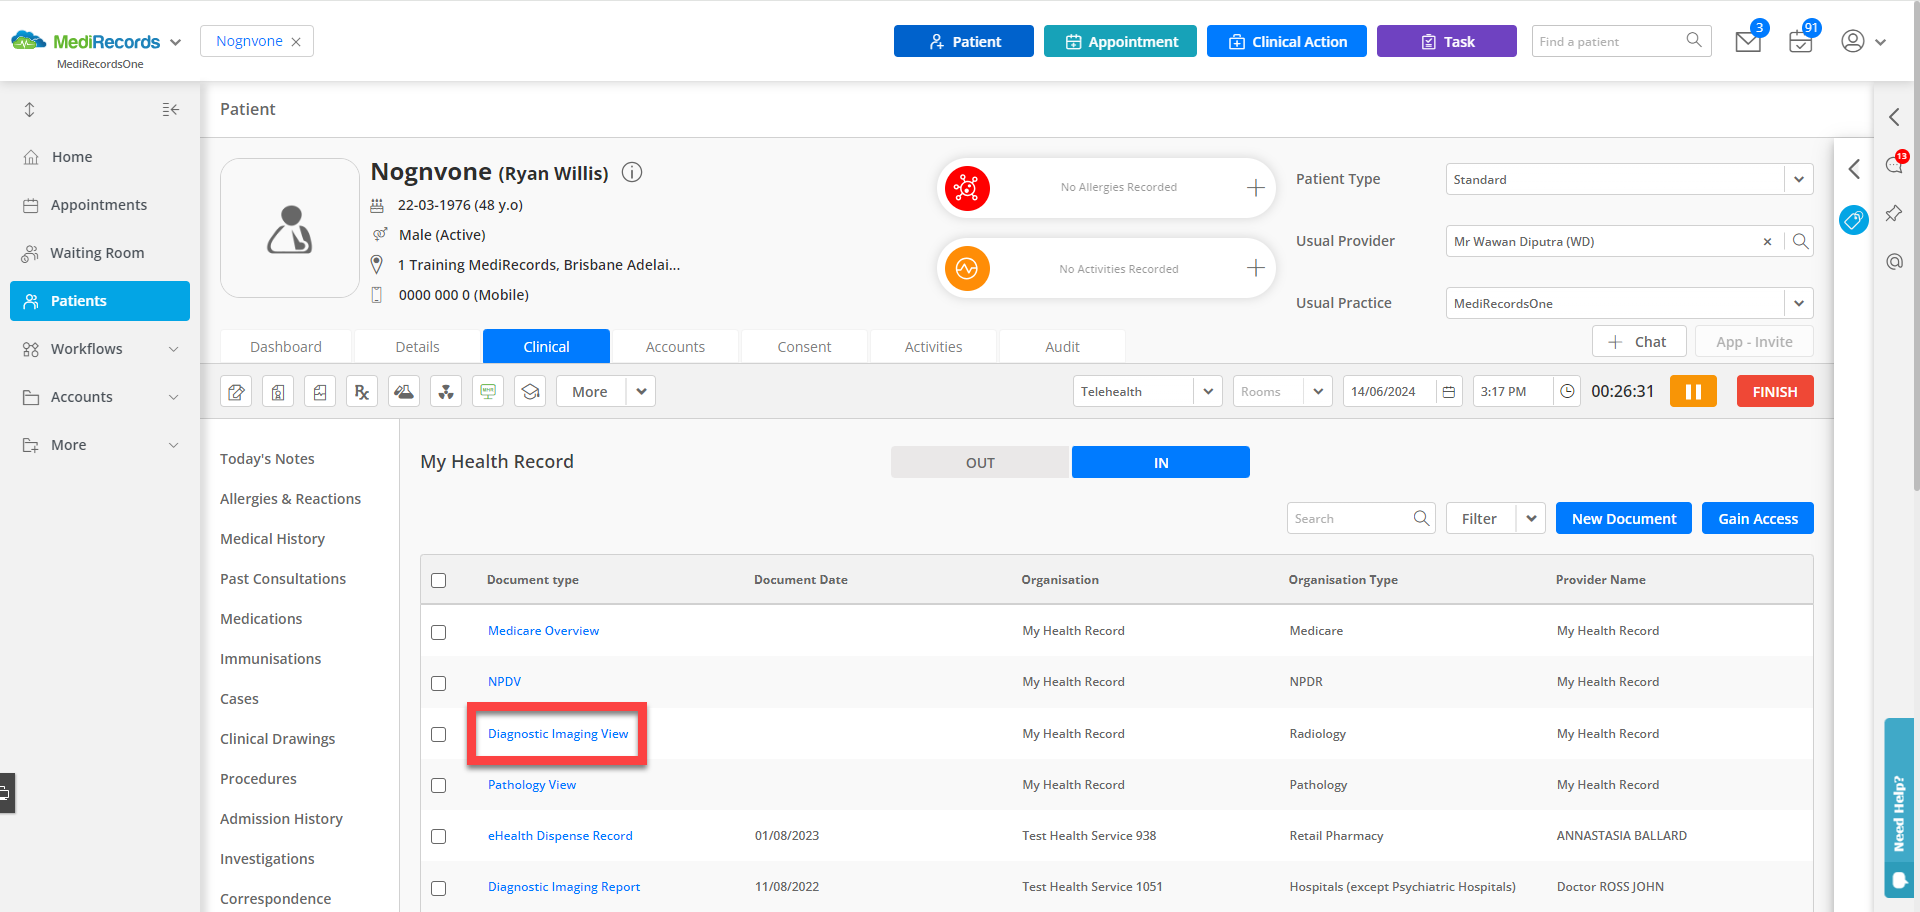Screen dimensions: 1920x912
Task: Open the MHR monitor toolbar icon
Action: pyautogui.click(x=488, y=392)
